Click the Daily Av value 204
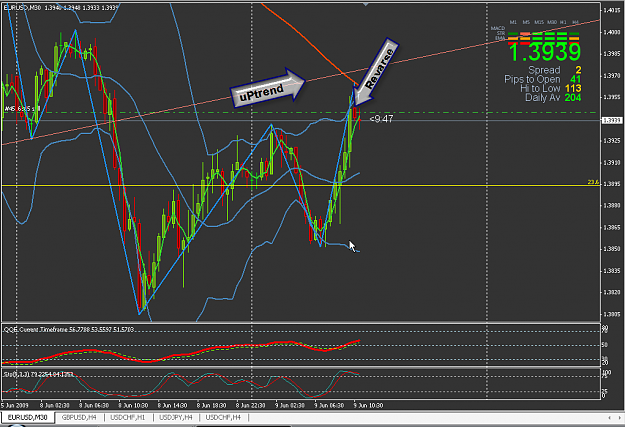 [573, 98]
